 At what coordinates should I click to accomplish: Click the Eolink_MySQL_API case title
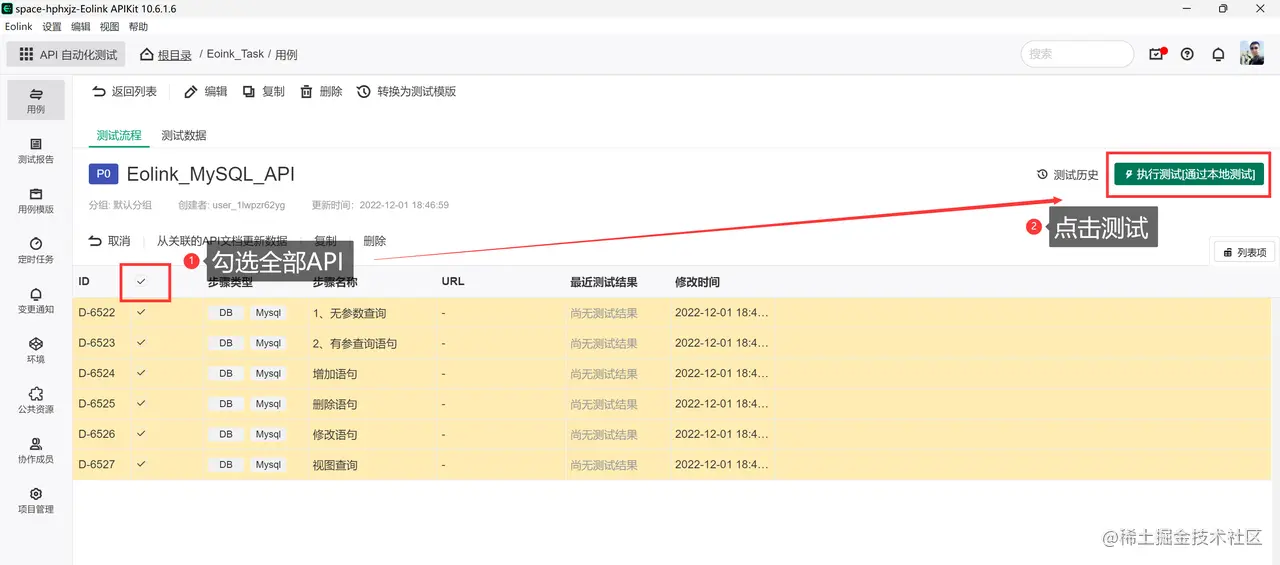click(210, 174)
